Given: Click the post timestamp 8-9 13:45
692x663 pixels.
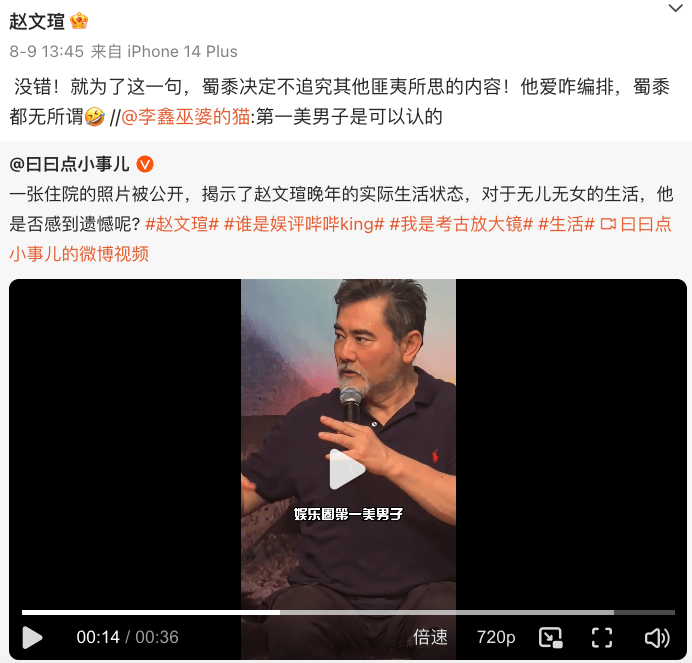Looking at the screenshot, I should point(47,52).
